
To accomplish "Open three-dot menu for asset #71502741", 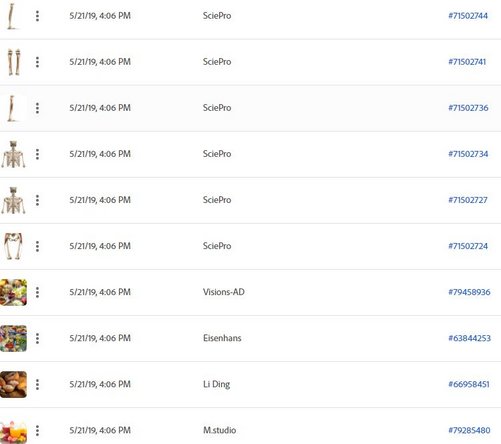I will click(x=37, y=62).
